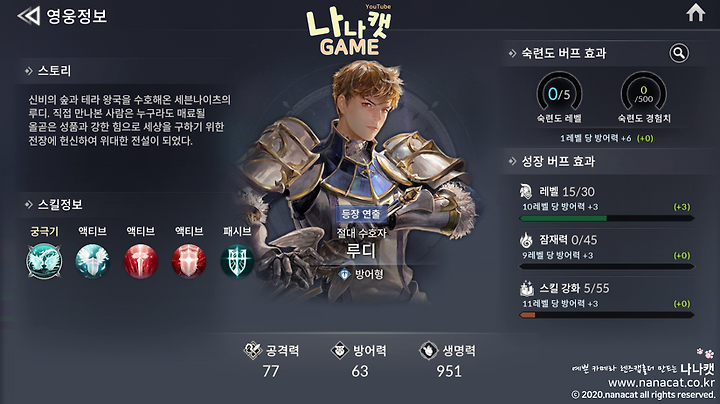Select the 궁극기 ultimate skill icon
The height and width of the screenshot is (404, 720).
(44, 261)
